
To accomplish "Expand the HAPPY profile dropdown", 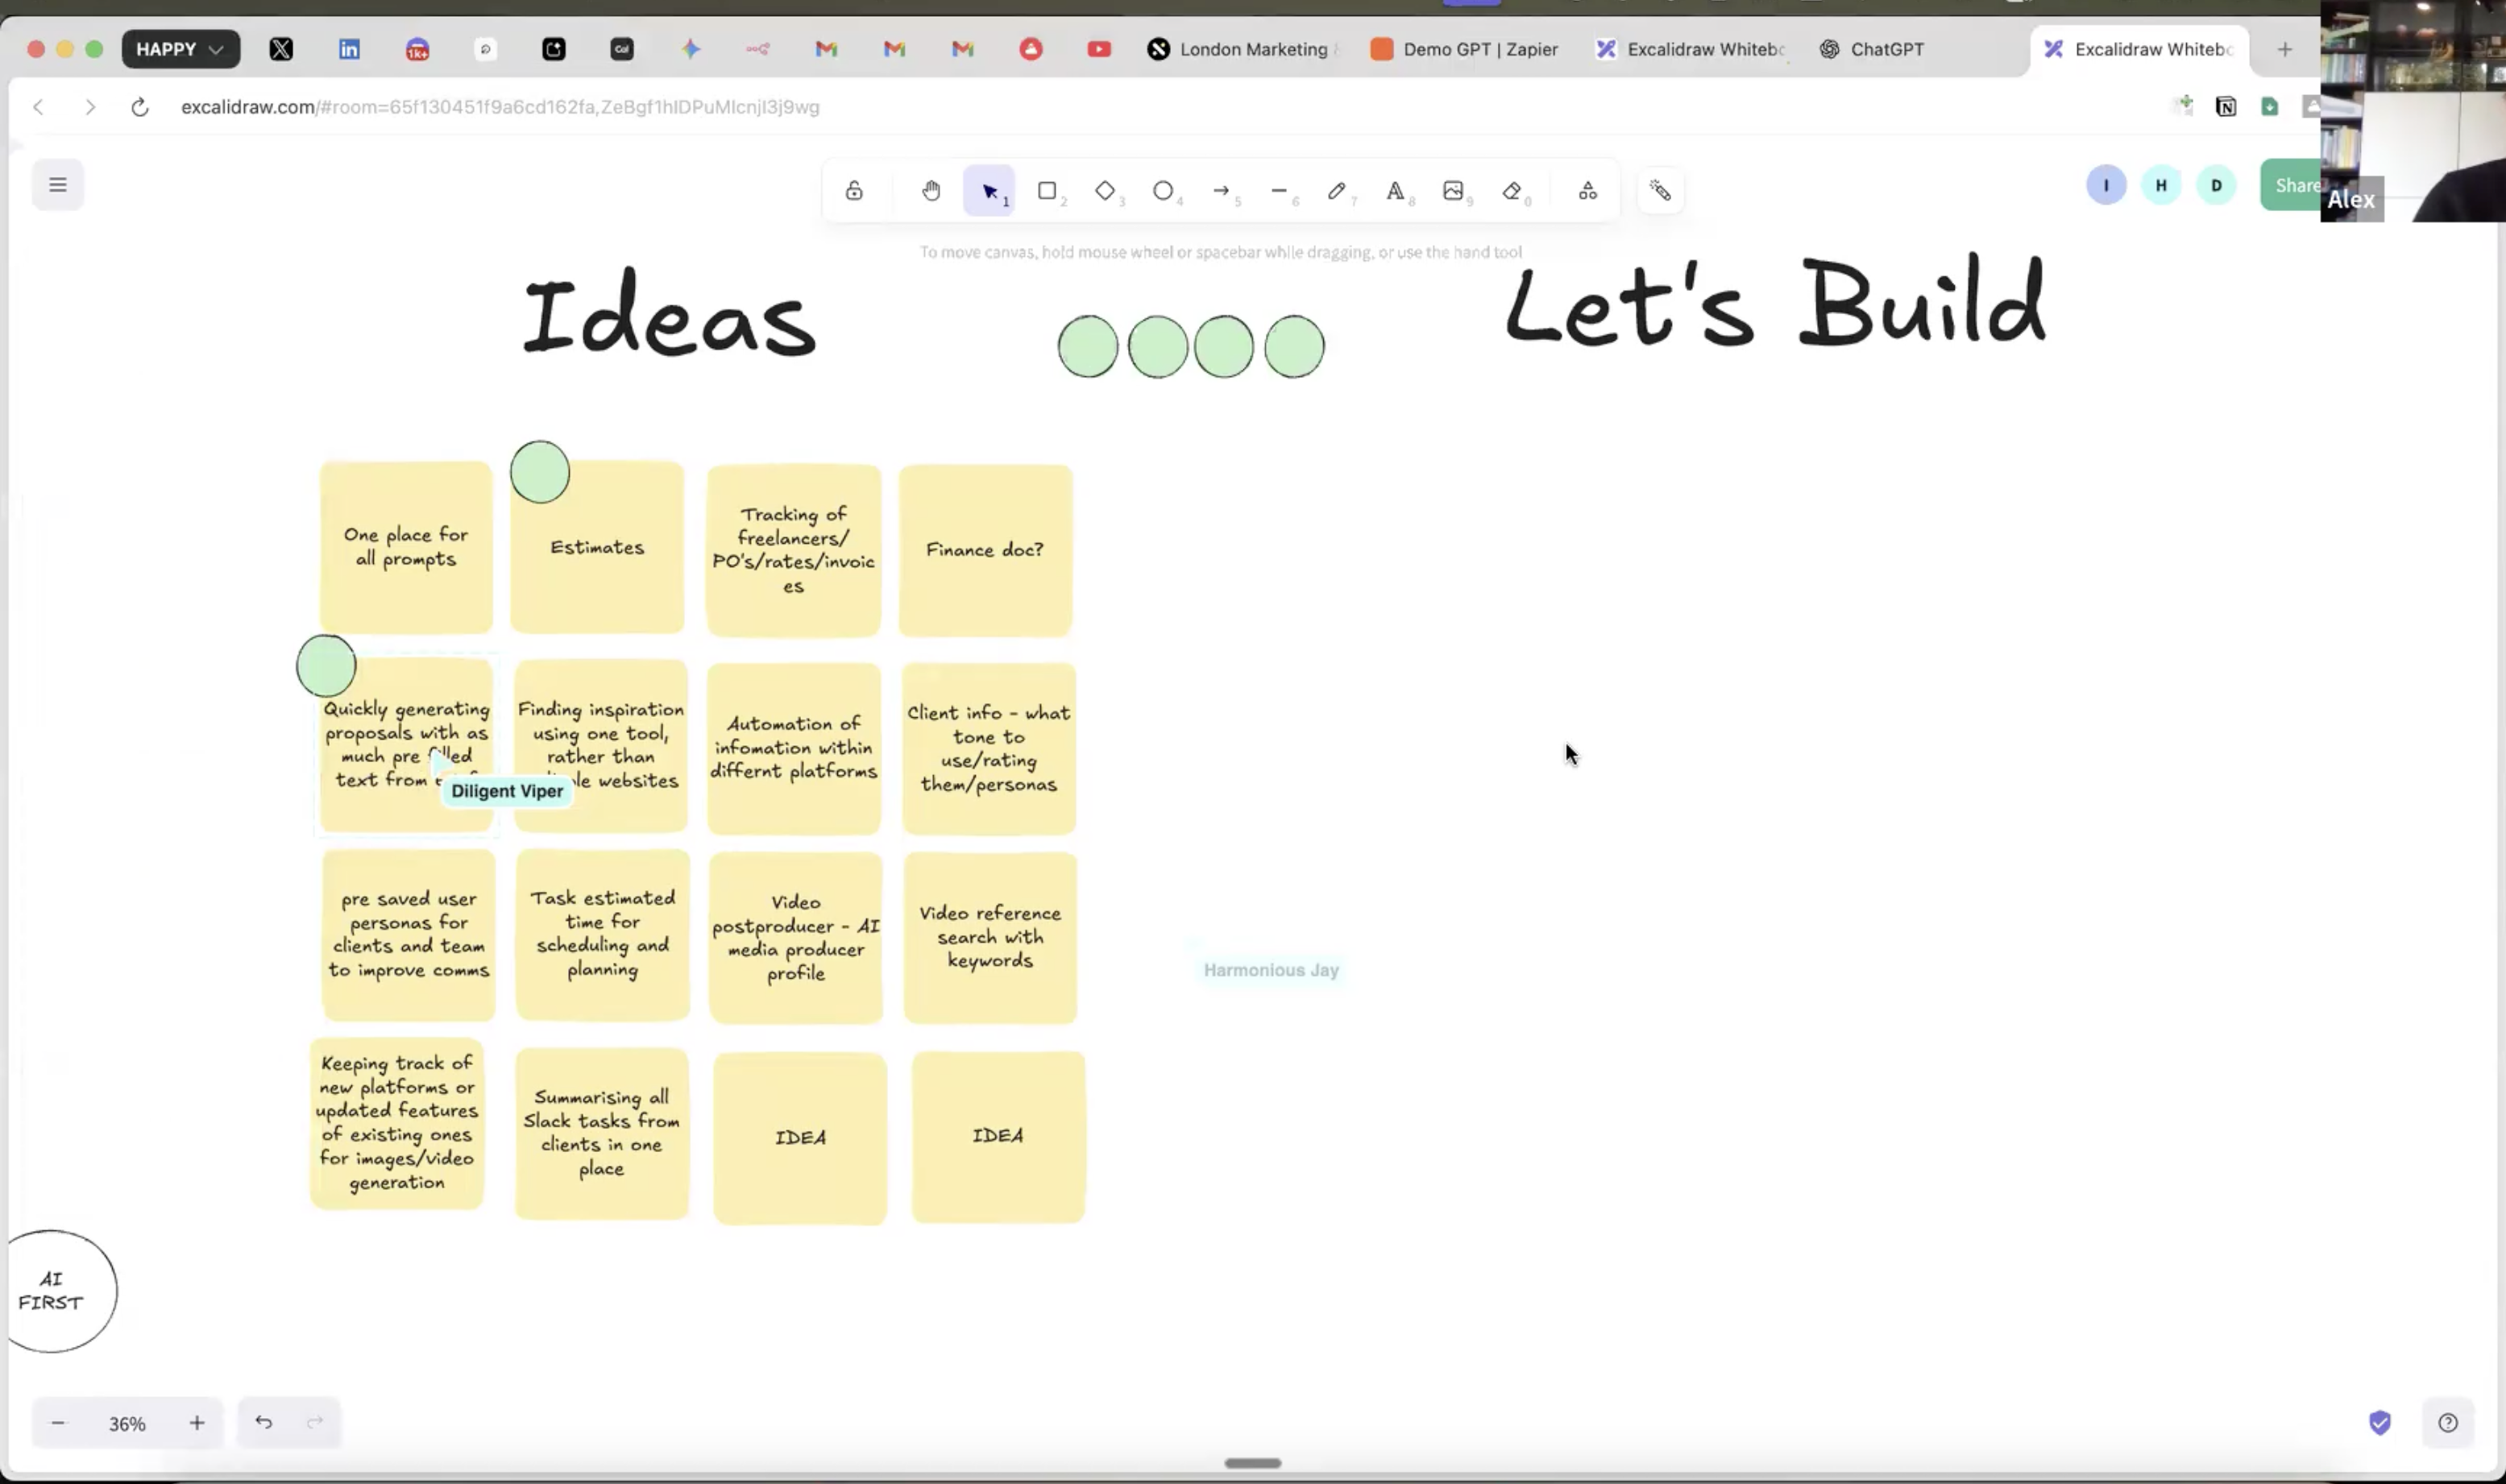I will (x=181, y=49).
